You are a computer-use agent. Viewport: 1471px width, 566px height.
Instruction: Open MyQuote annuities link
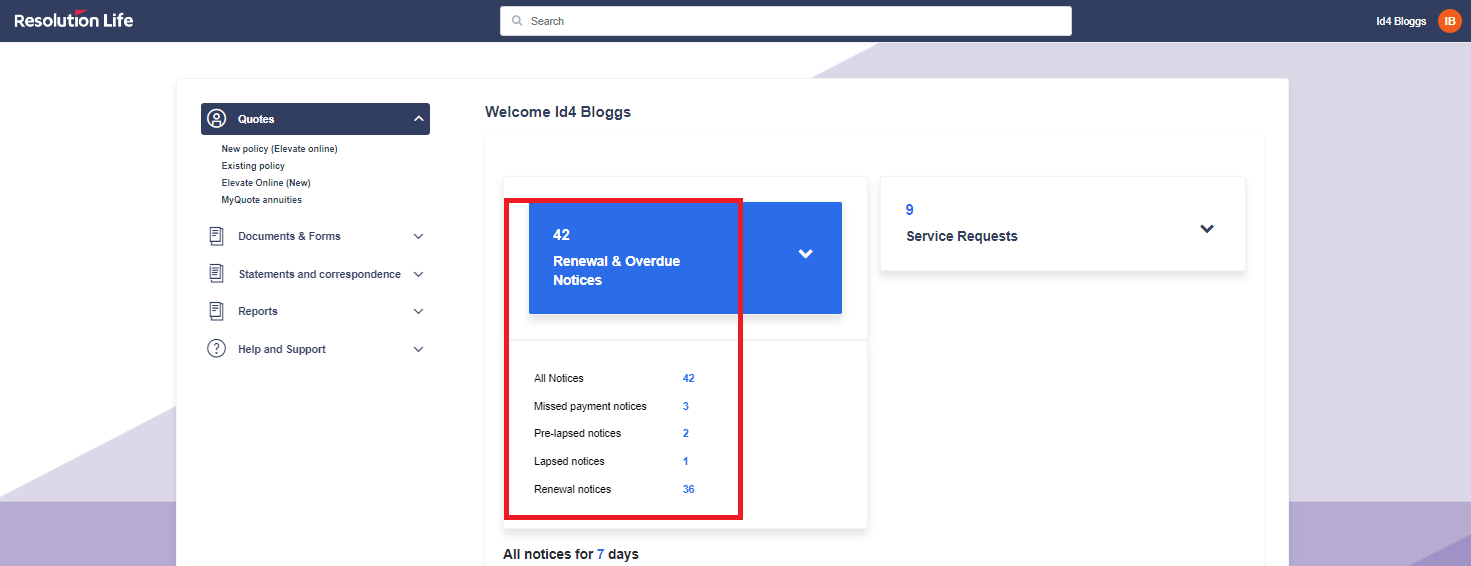pos(261,200)
